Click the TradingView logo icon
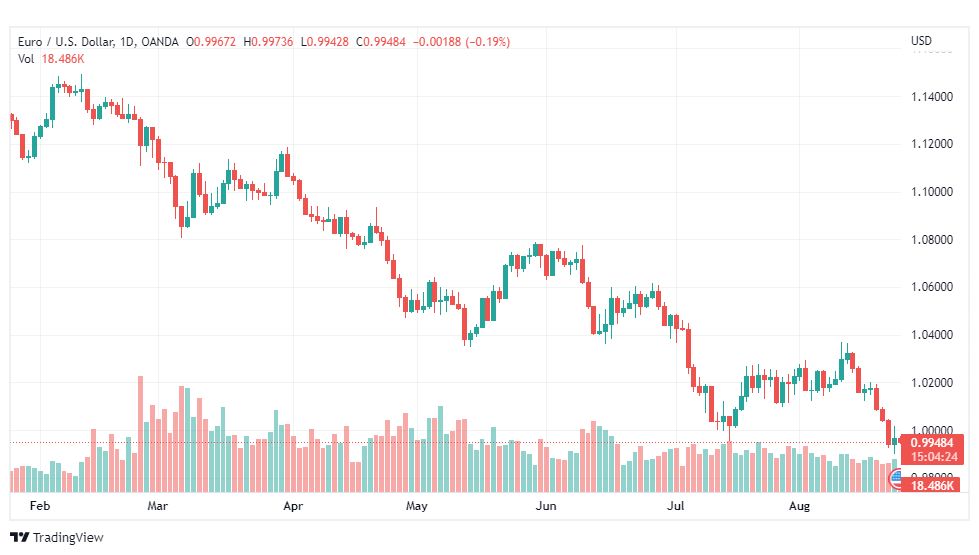 [x=19, y=538]
